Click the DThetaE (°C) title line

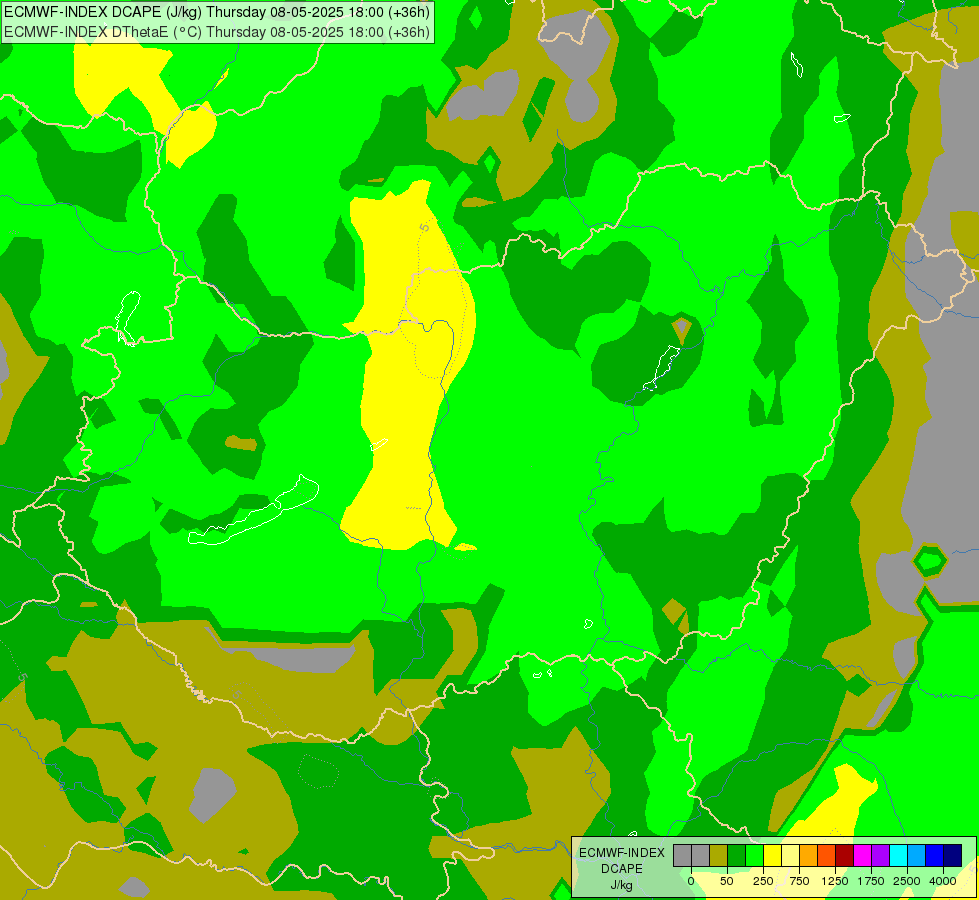[x=217, y=32]
